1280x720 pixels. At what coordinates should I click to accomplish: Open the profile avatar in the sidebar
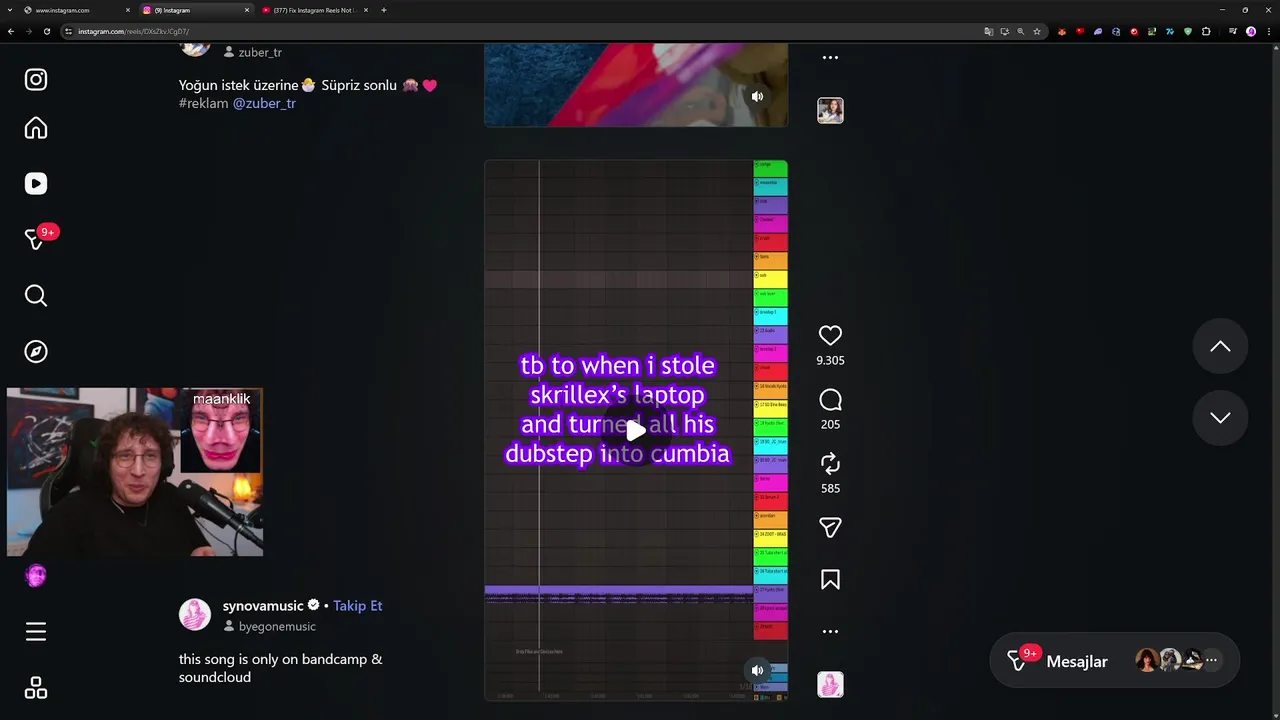point(36,576)
